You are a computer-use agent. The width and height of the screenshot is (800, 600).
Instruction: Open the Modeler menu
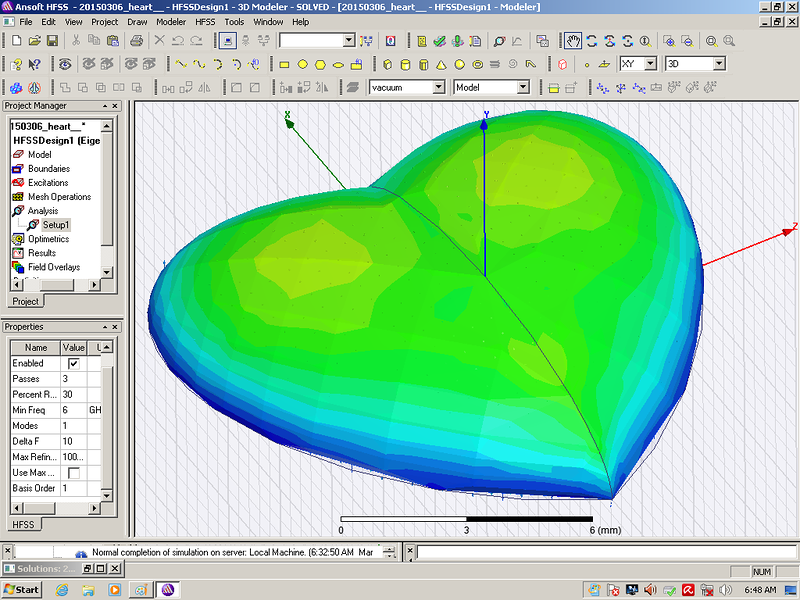(x=170, y=21)
